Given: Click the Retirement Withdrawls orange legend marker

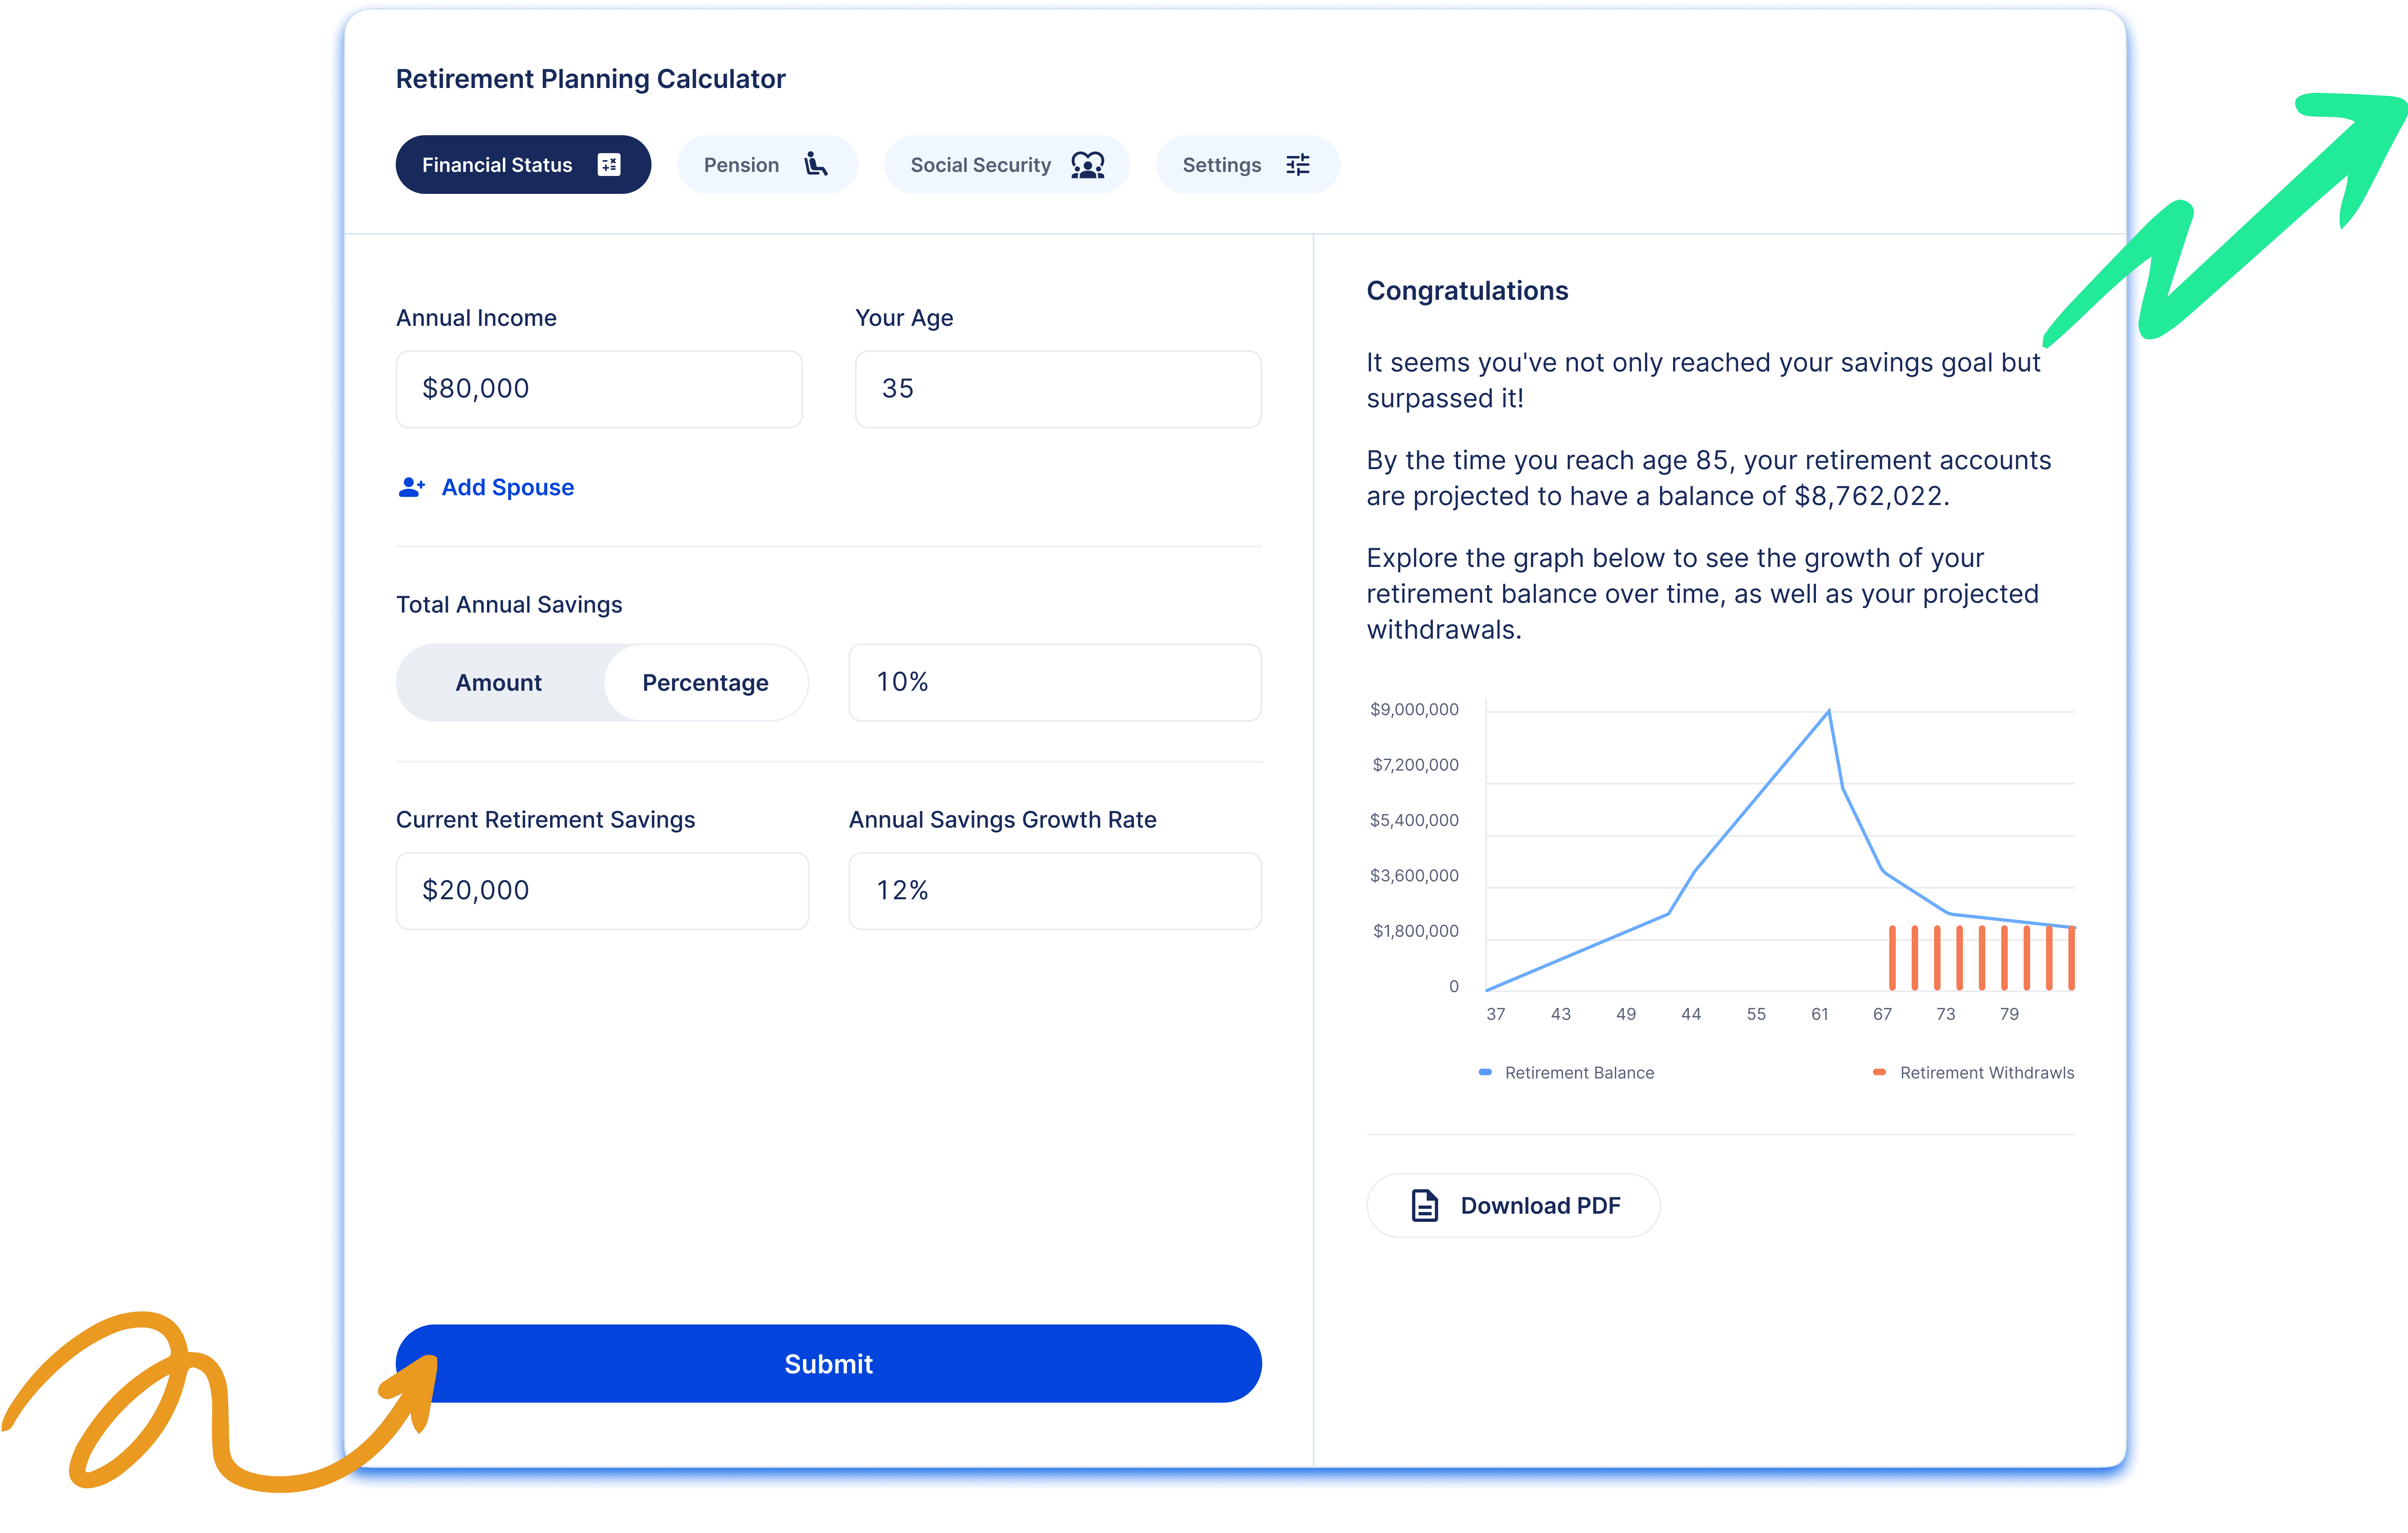Looking at the screenshot, I should click(x=1879, y=1072).
